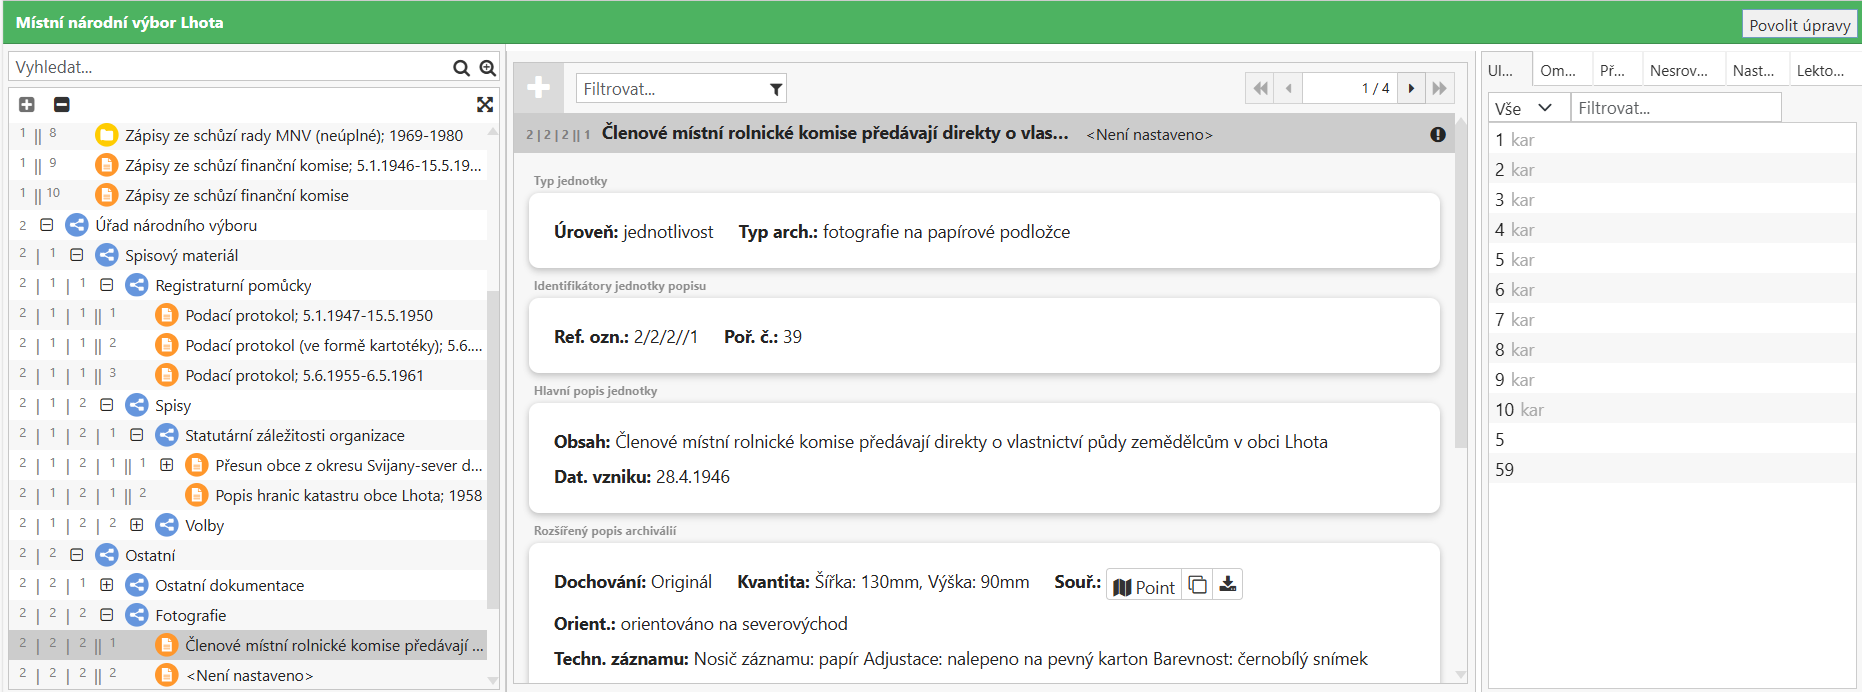1862x692 pixels.
Task: Click the Vyhledat search input field
Action: (x=230, y=68)
